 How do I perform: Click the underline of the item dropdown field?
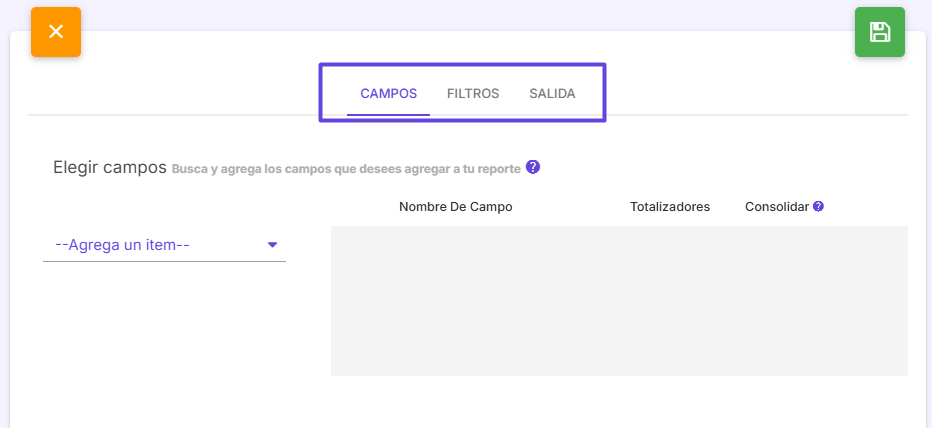(x=164, y=261)
